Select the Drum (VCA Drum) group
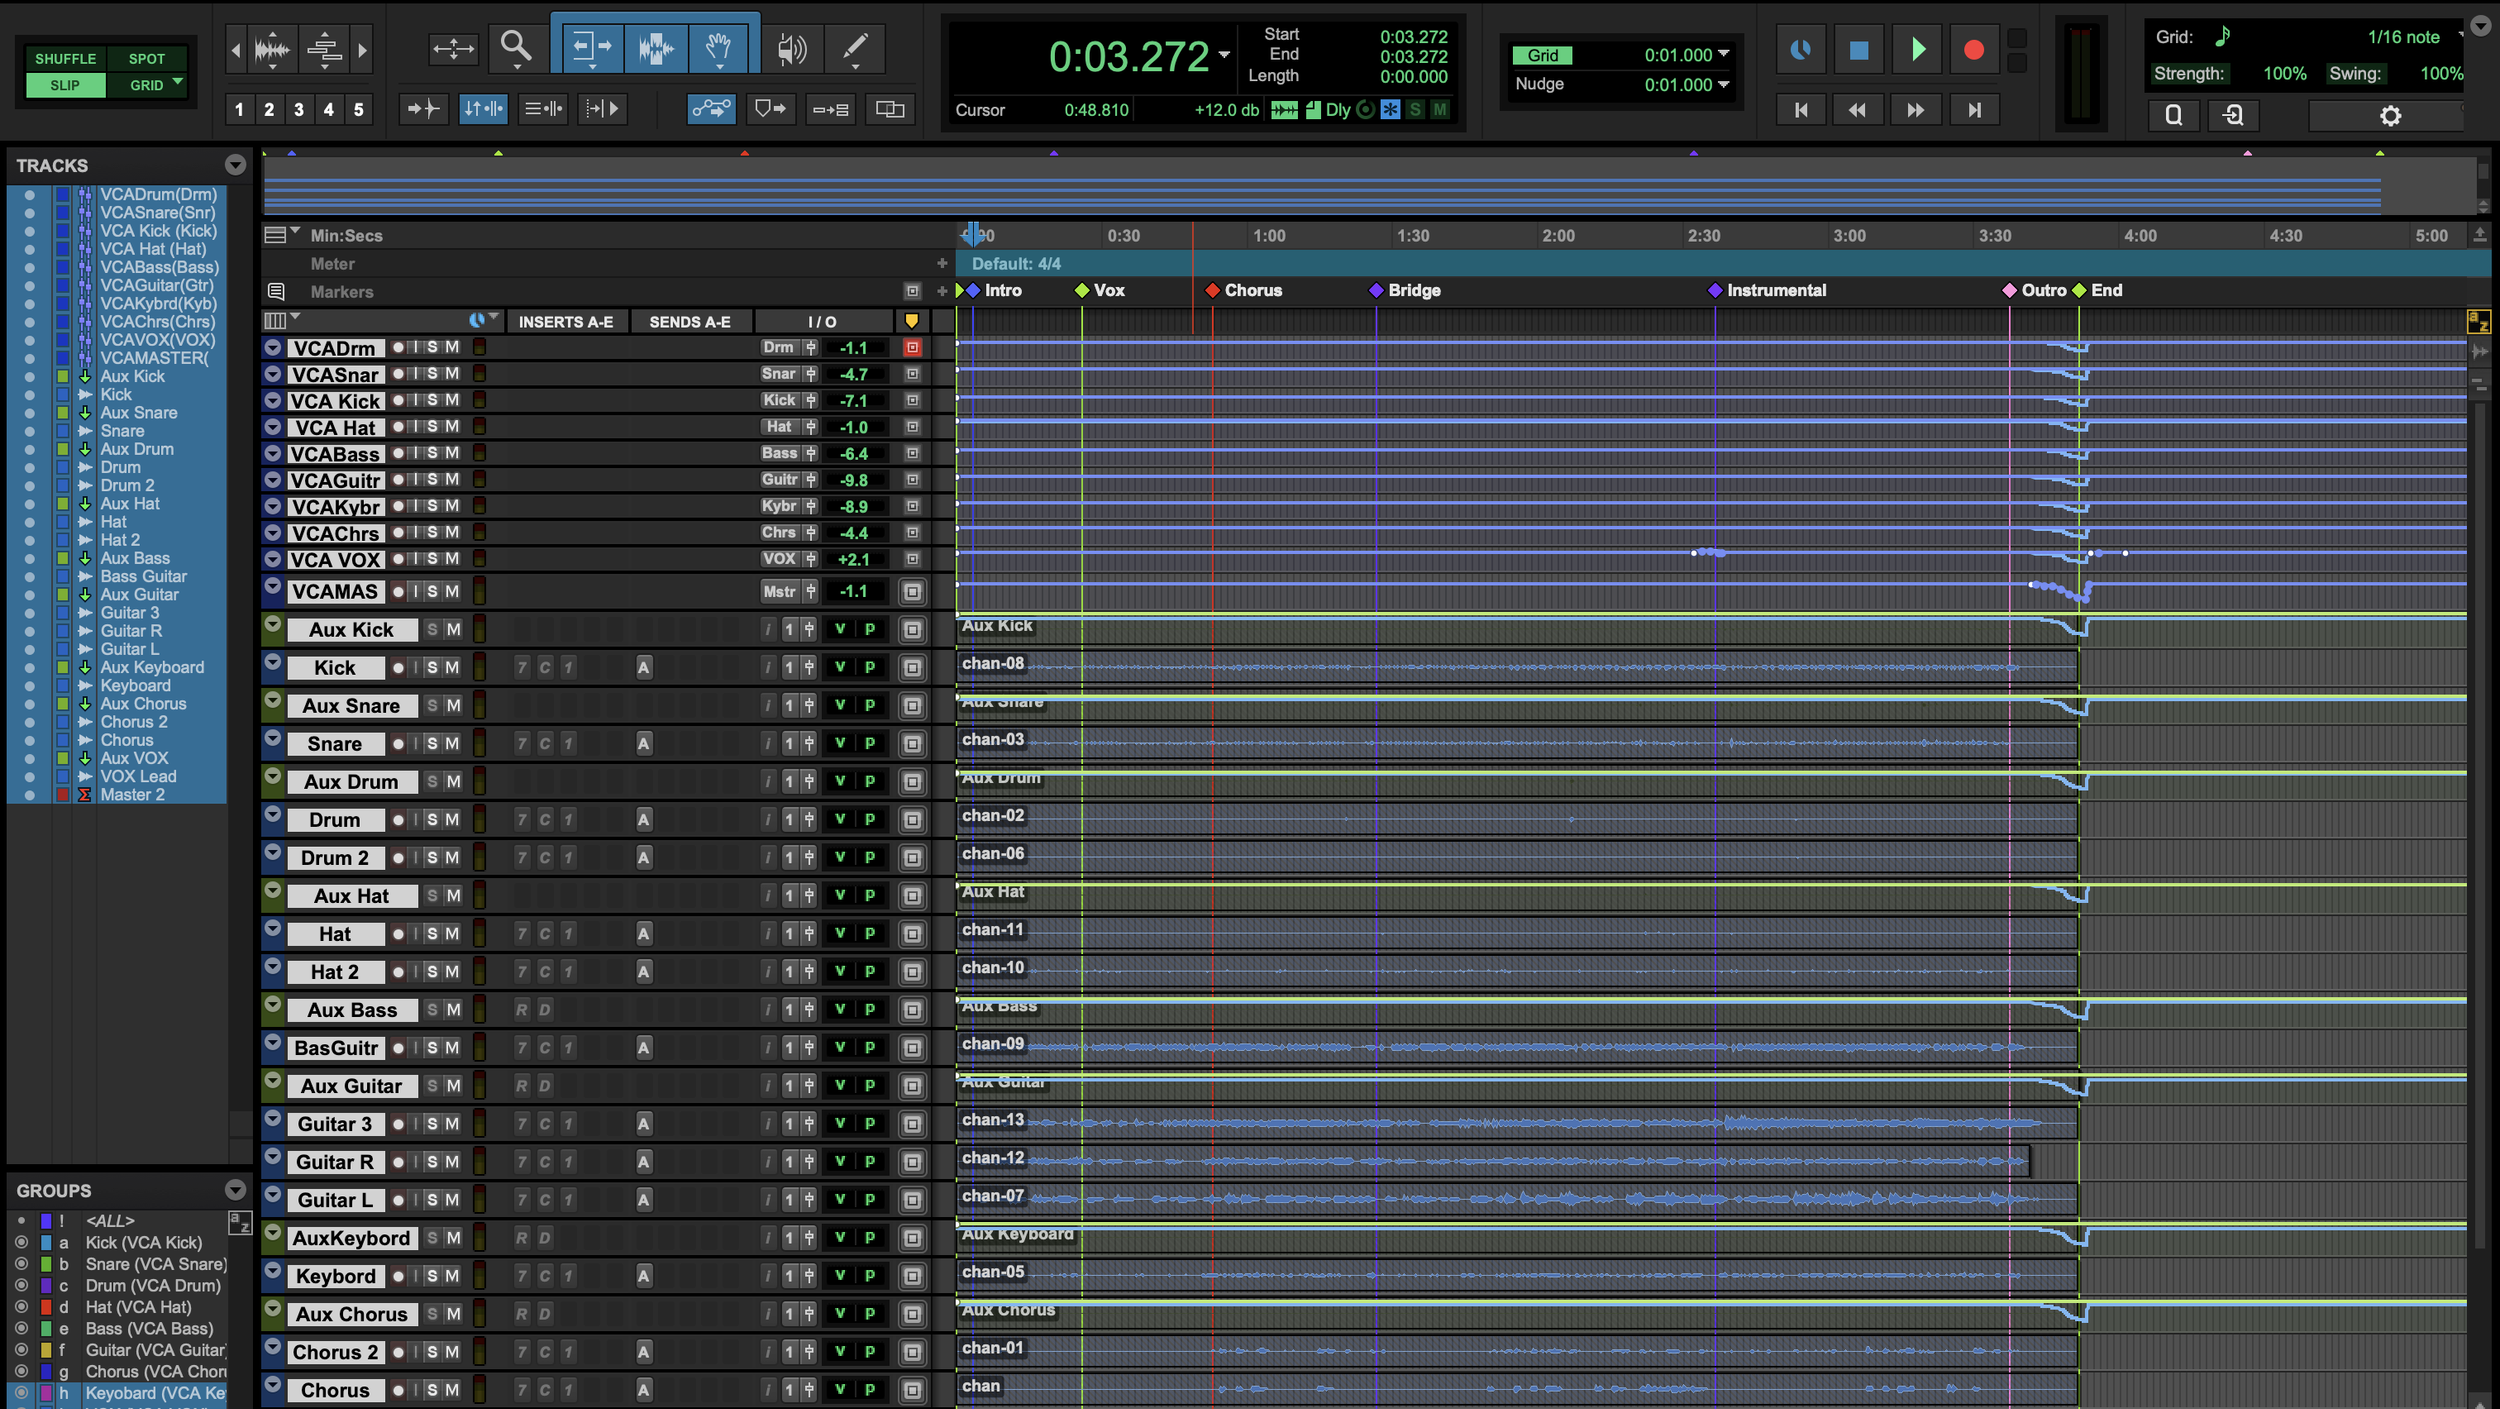 click(x=152, y=1285)
